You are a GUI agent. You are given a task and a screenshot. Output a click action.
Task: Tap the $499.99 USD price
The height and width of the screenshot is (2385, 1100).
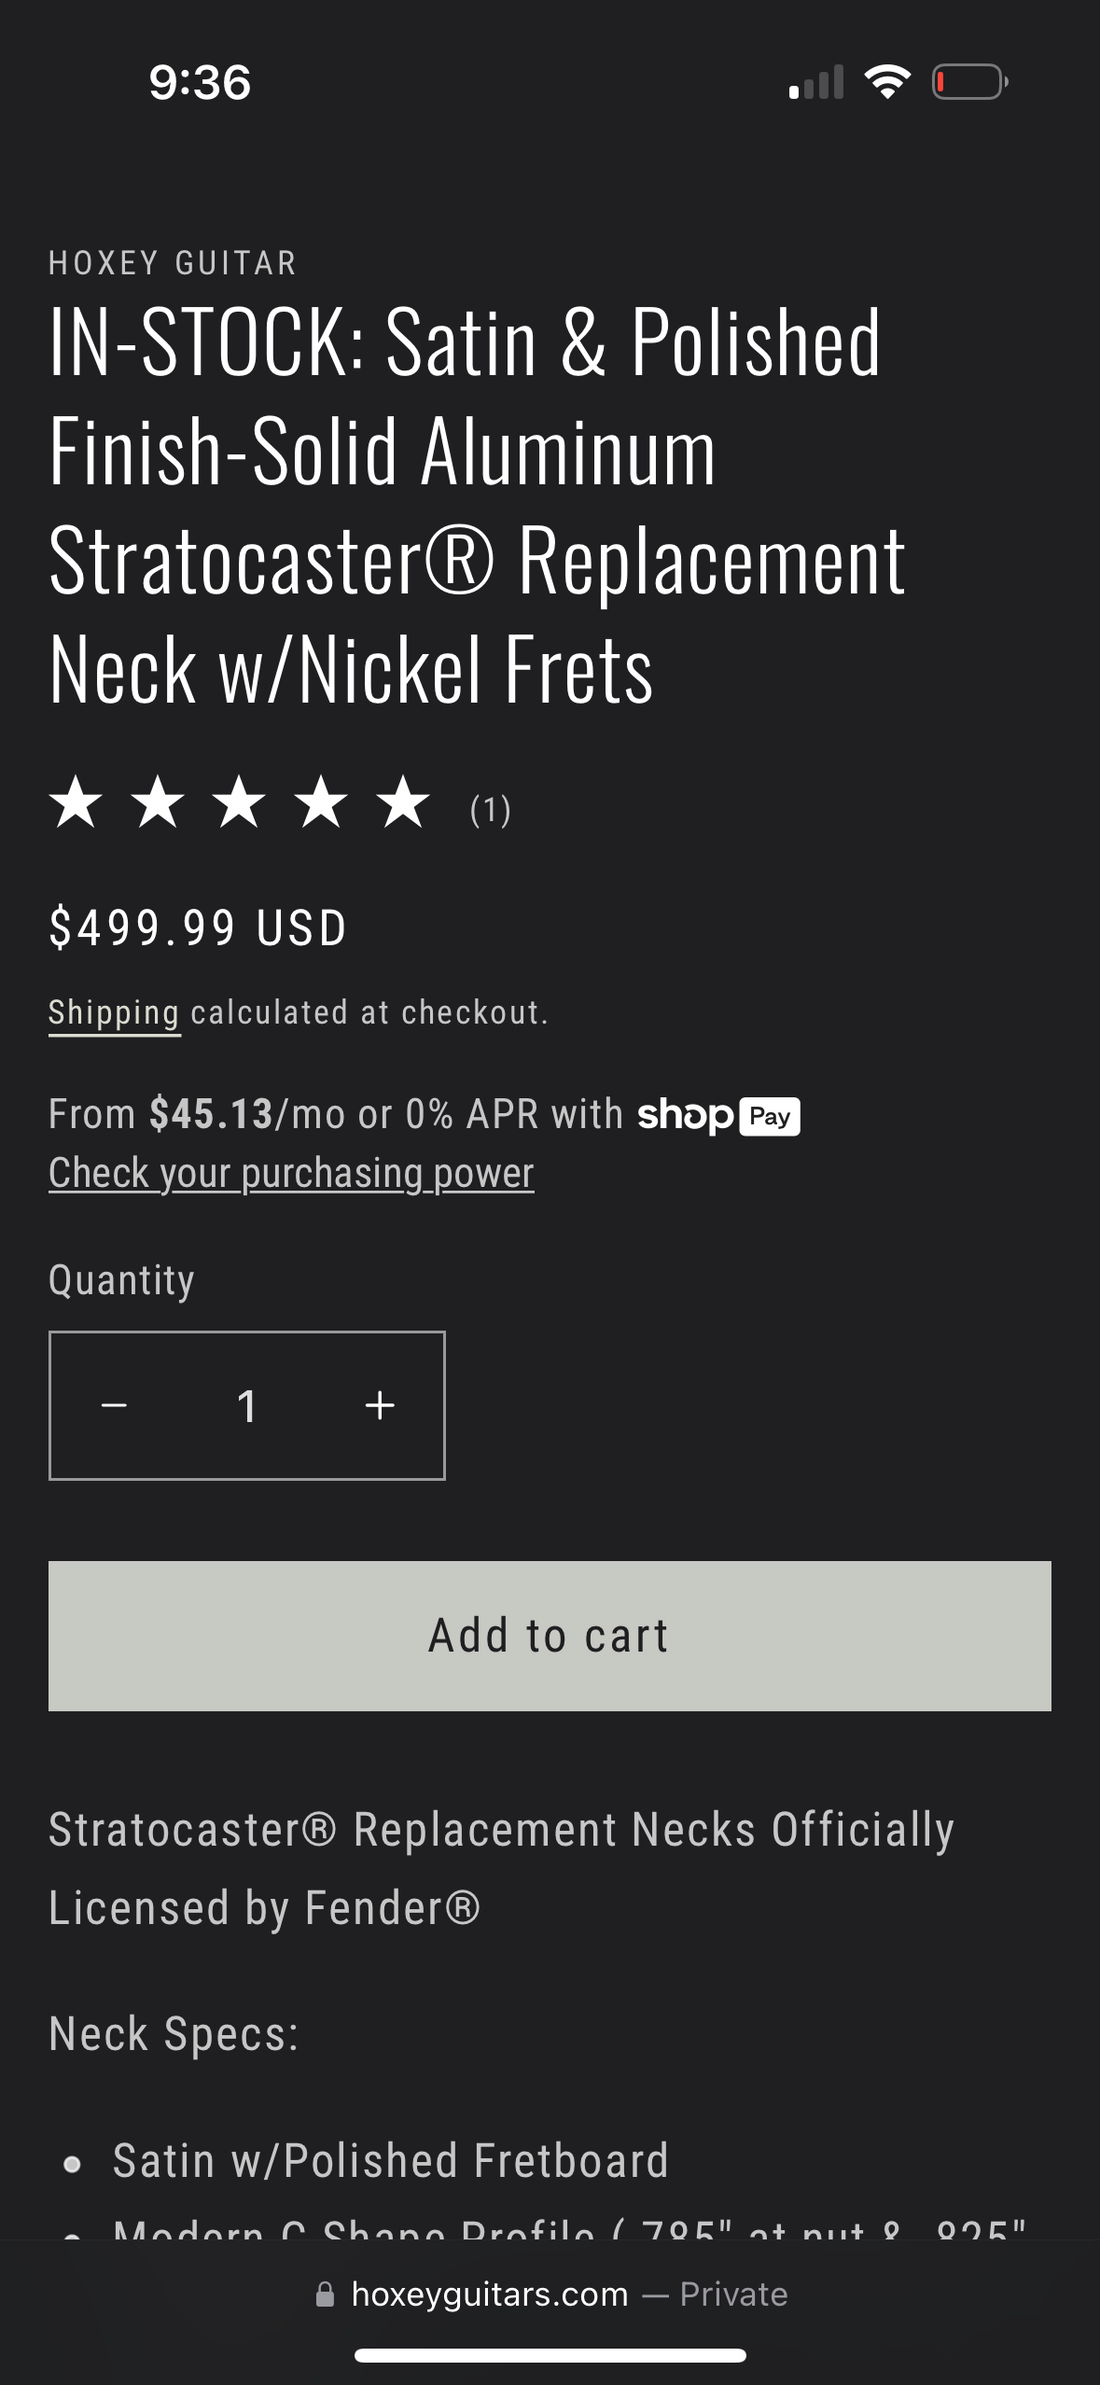tap(198, 928)
